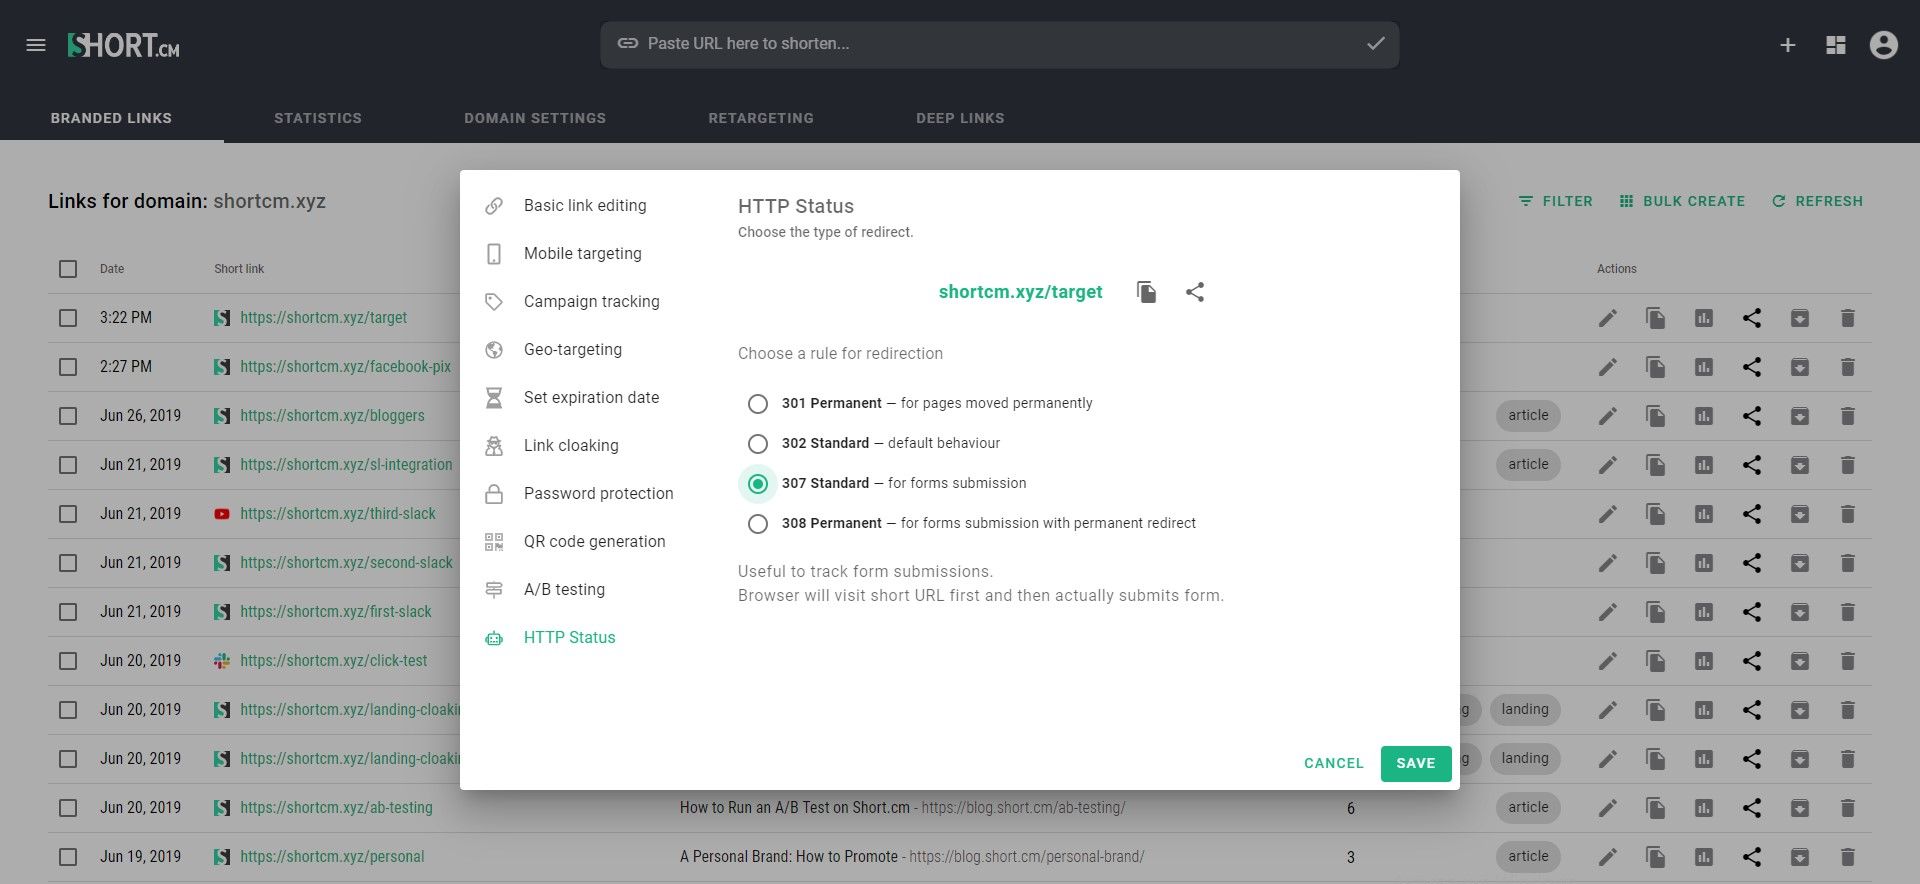
Task: Open statistics for the ab-testing row
Action: tap(1704, 808)
